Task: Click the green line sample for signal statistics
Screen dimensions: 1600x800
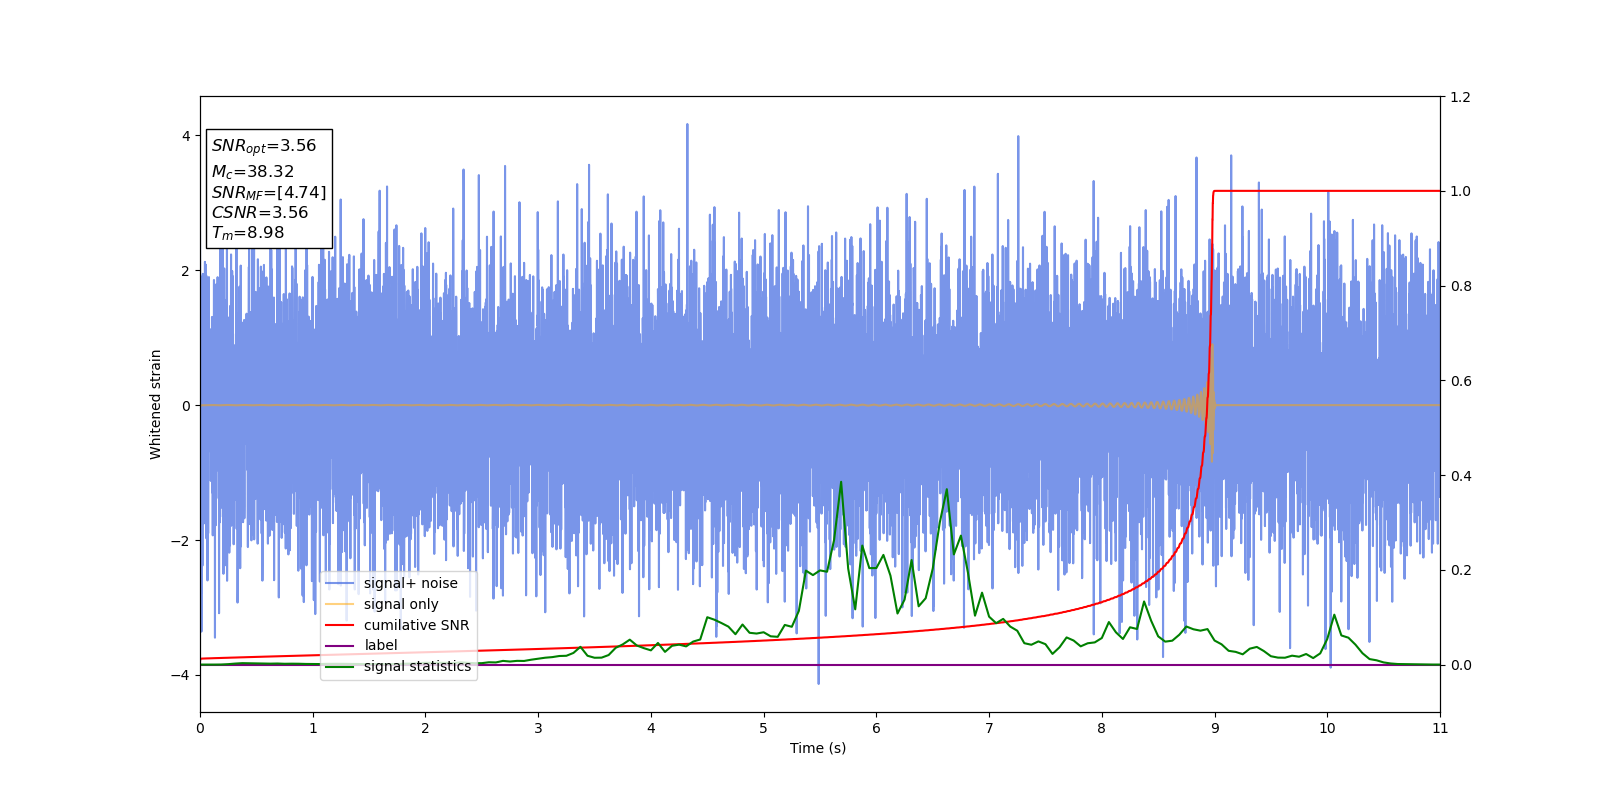Action: (x=340, y=666)
